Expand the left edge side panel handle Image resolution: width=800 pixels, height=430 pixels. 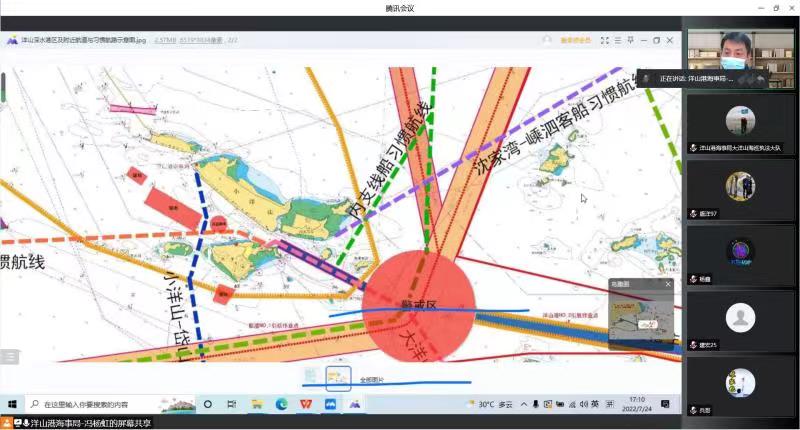tap(8, 356)
